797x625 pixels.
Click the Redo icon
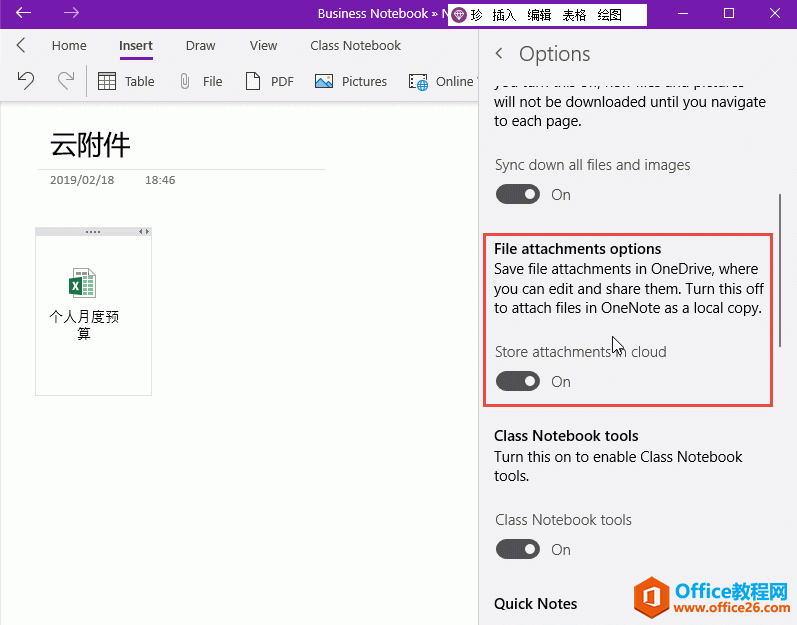[66, 81]
